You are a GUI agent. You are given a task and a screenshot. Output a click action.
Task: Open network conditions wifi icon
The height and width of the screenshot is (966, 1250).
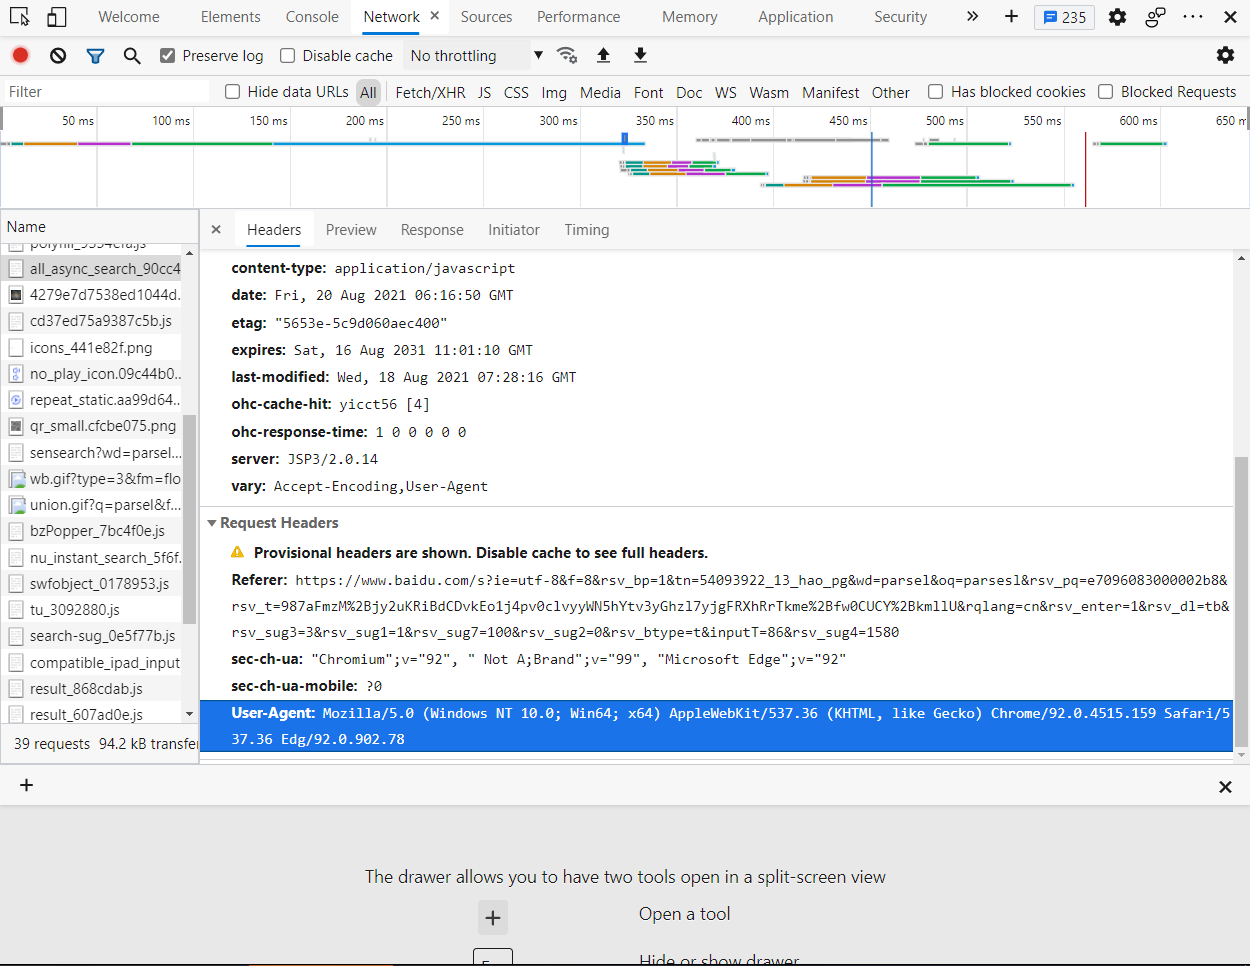pyautogui.click(x=567, y=55)
